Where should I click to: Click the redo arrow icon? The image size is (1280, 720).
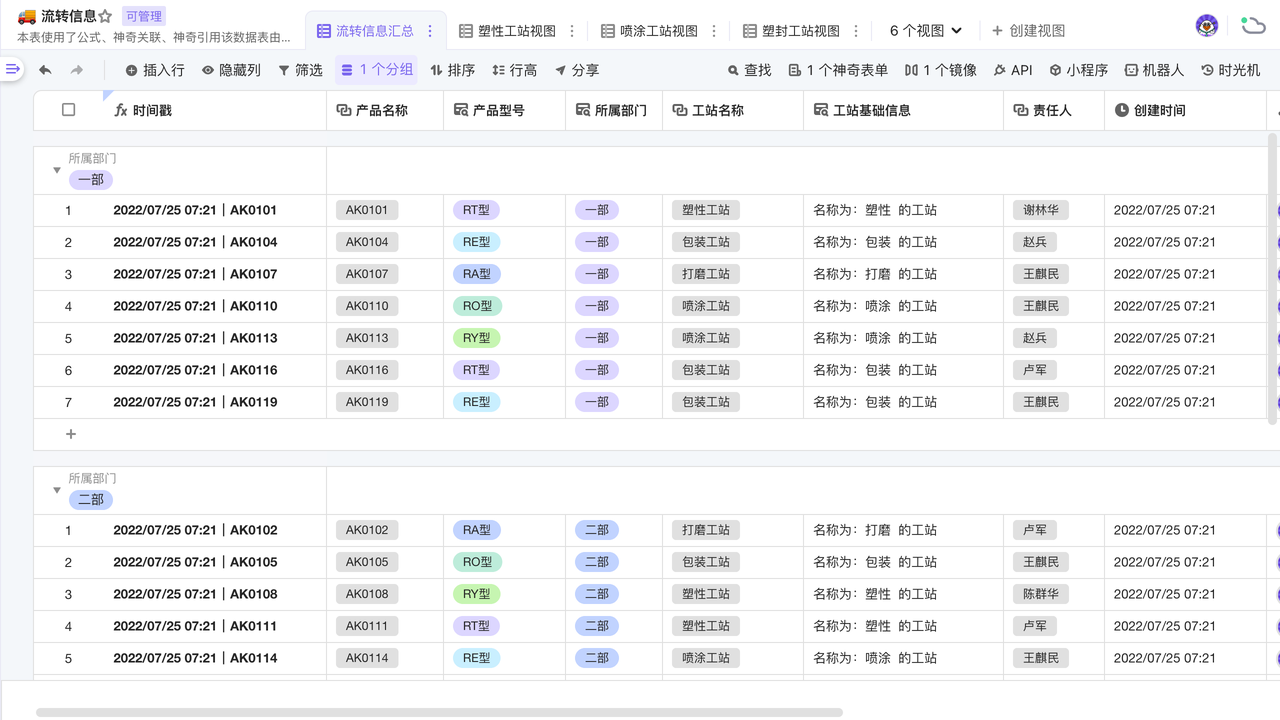(77, 70)
